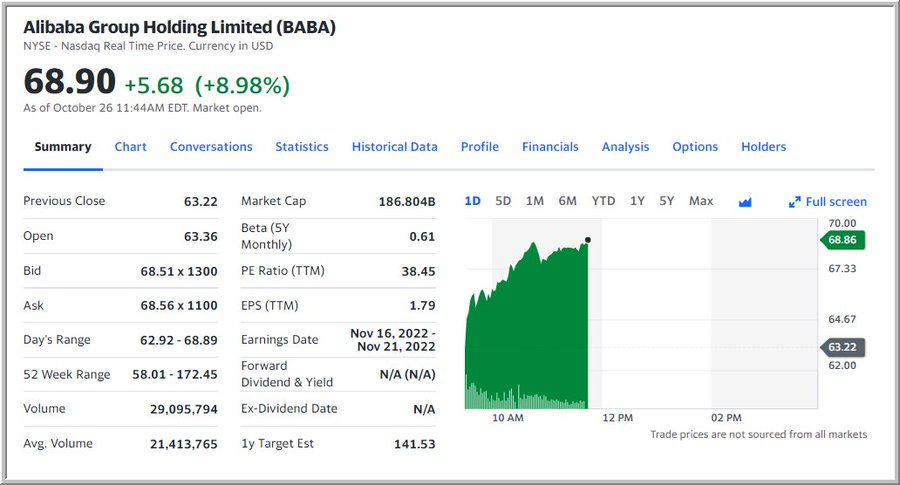900x485 pixels.
Task: Click the Volume value 29,095,794
Action: point(184,409)
